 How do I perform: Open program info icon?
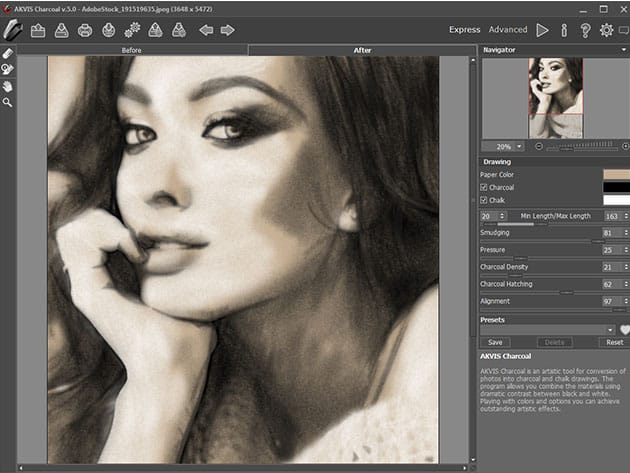tap(564, 30)
